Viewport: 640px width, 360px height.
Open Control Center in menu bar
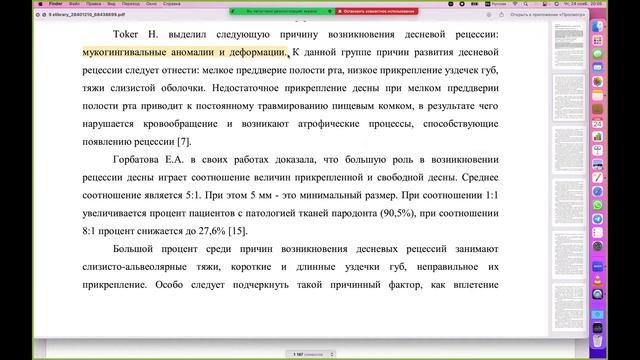coord(544,4)
